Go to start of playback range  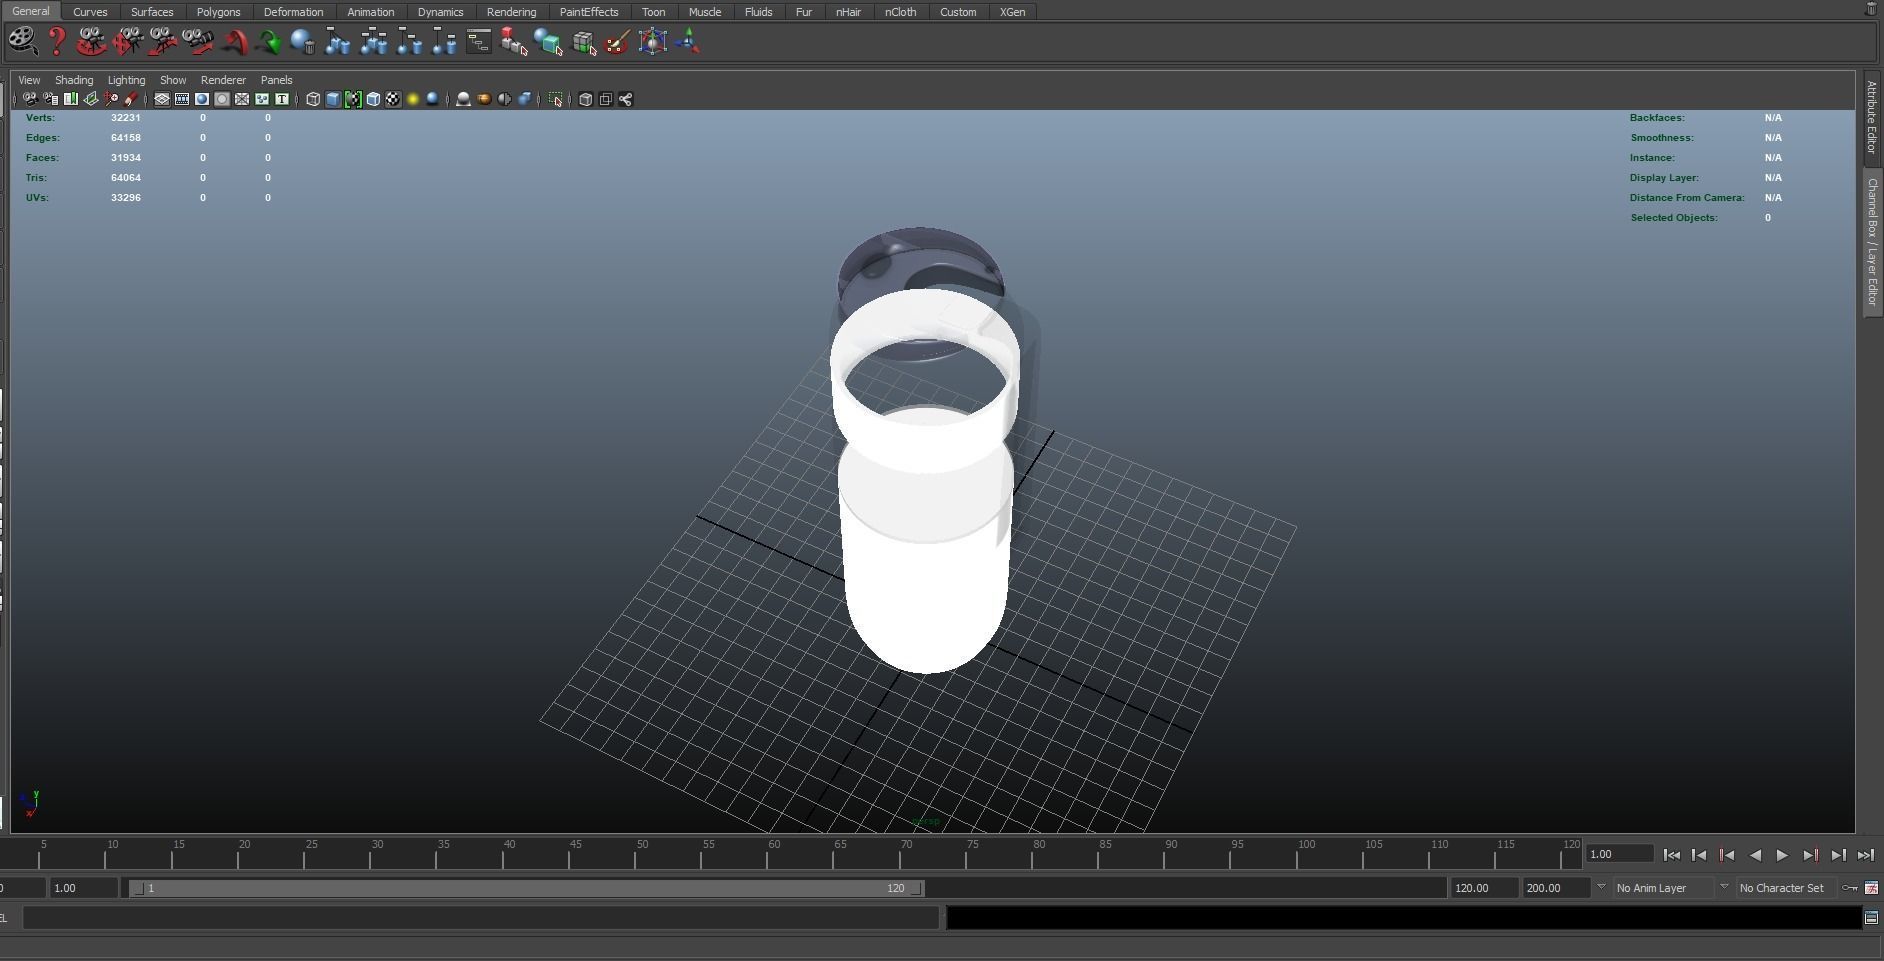pos(1671,855)
